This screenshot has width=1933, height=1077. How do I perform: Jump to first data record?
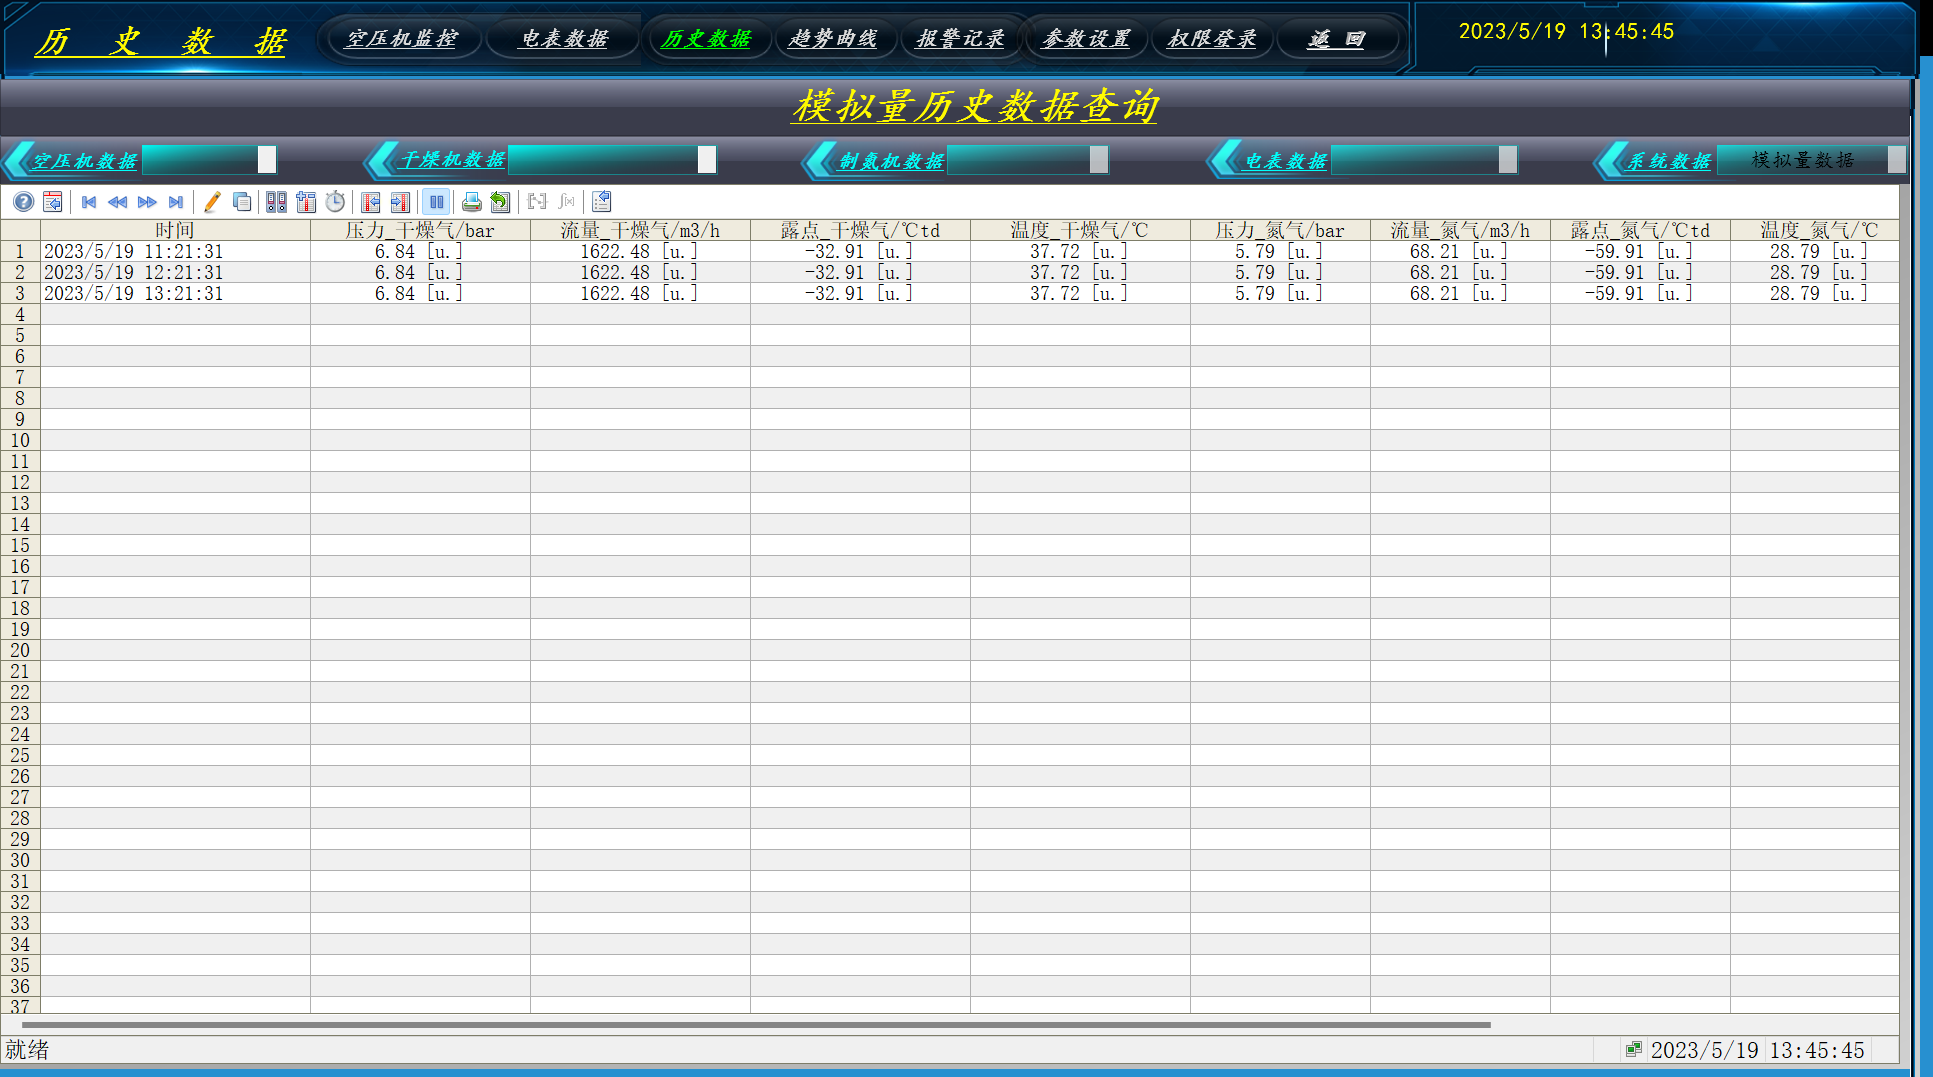point(89,202)
